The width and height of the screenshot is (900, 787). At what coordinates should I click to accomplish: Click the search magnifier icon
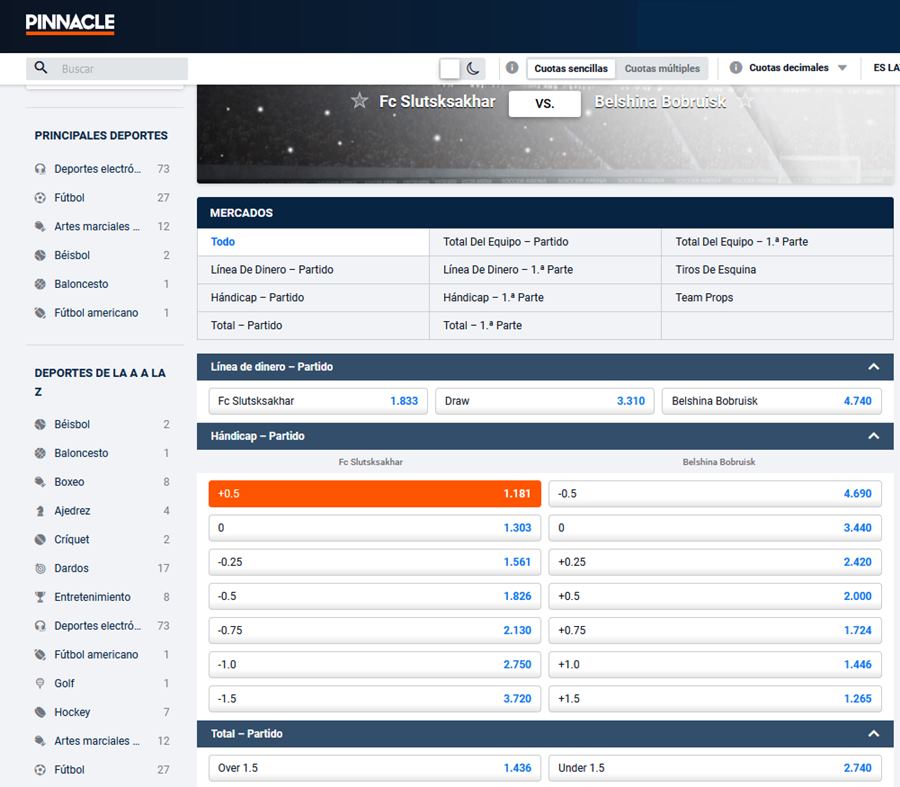pos(41,68)
